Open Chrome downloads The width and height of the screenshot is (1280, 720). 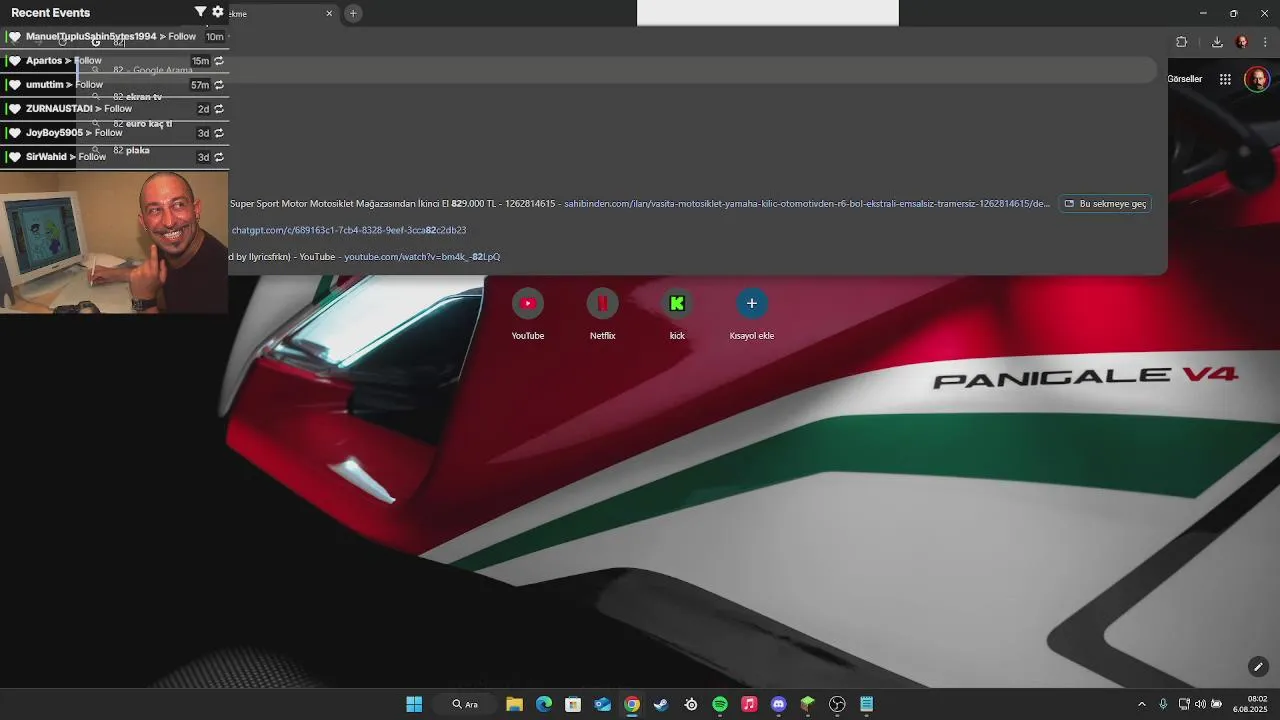[x=1217, y=42]
